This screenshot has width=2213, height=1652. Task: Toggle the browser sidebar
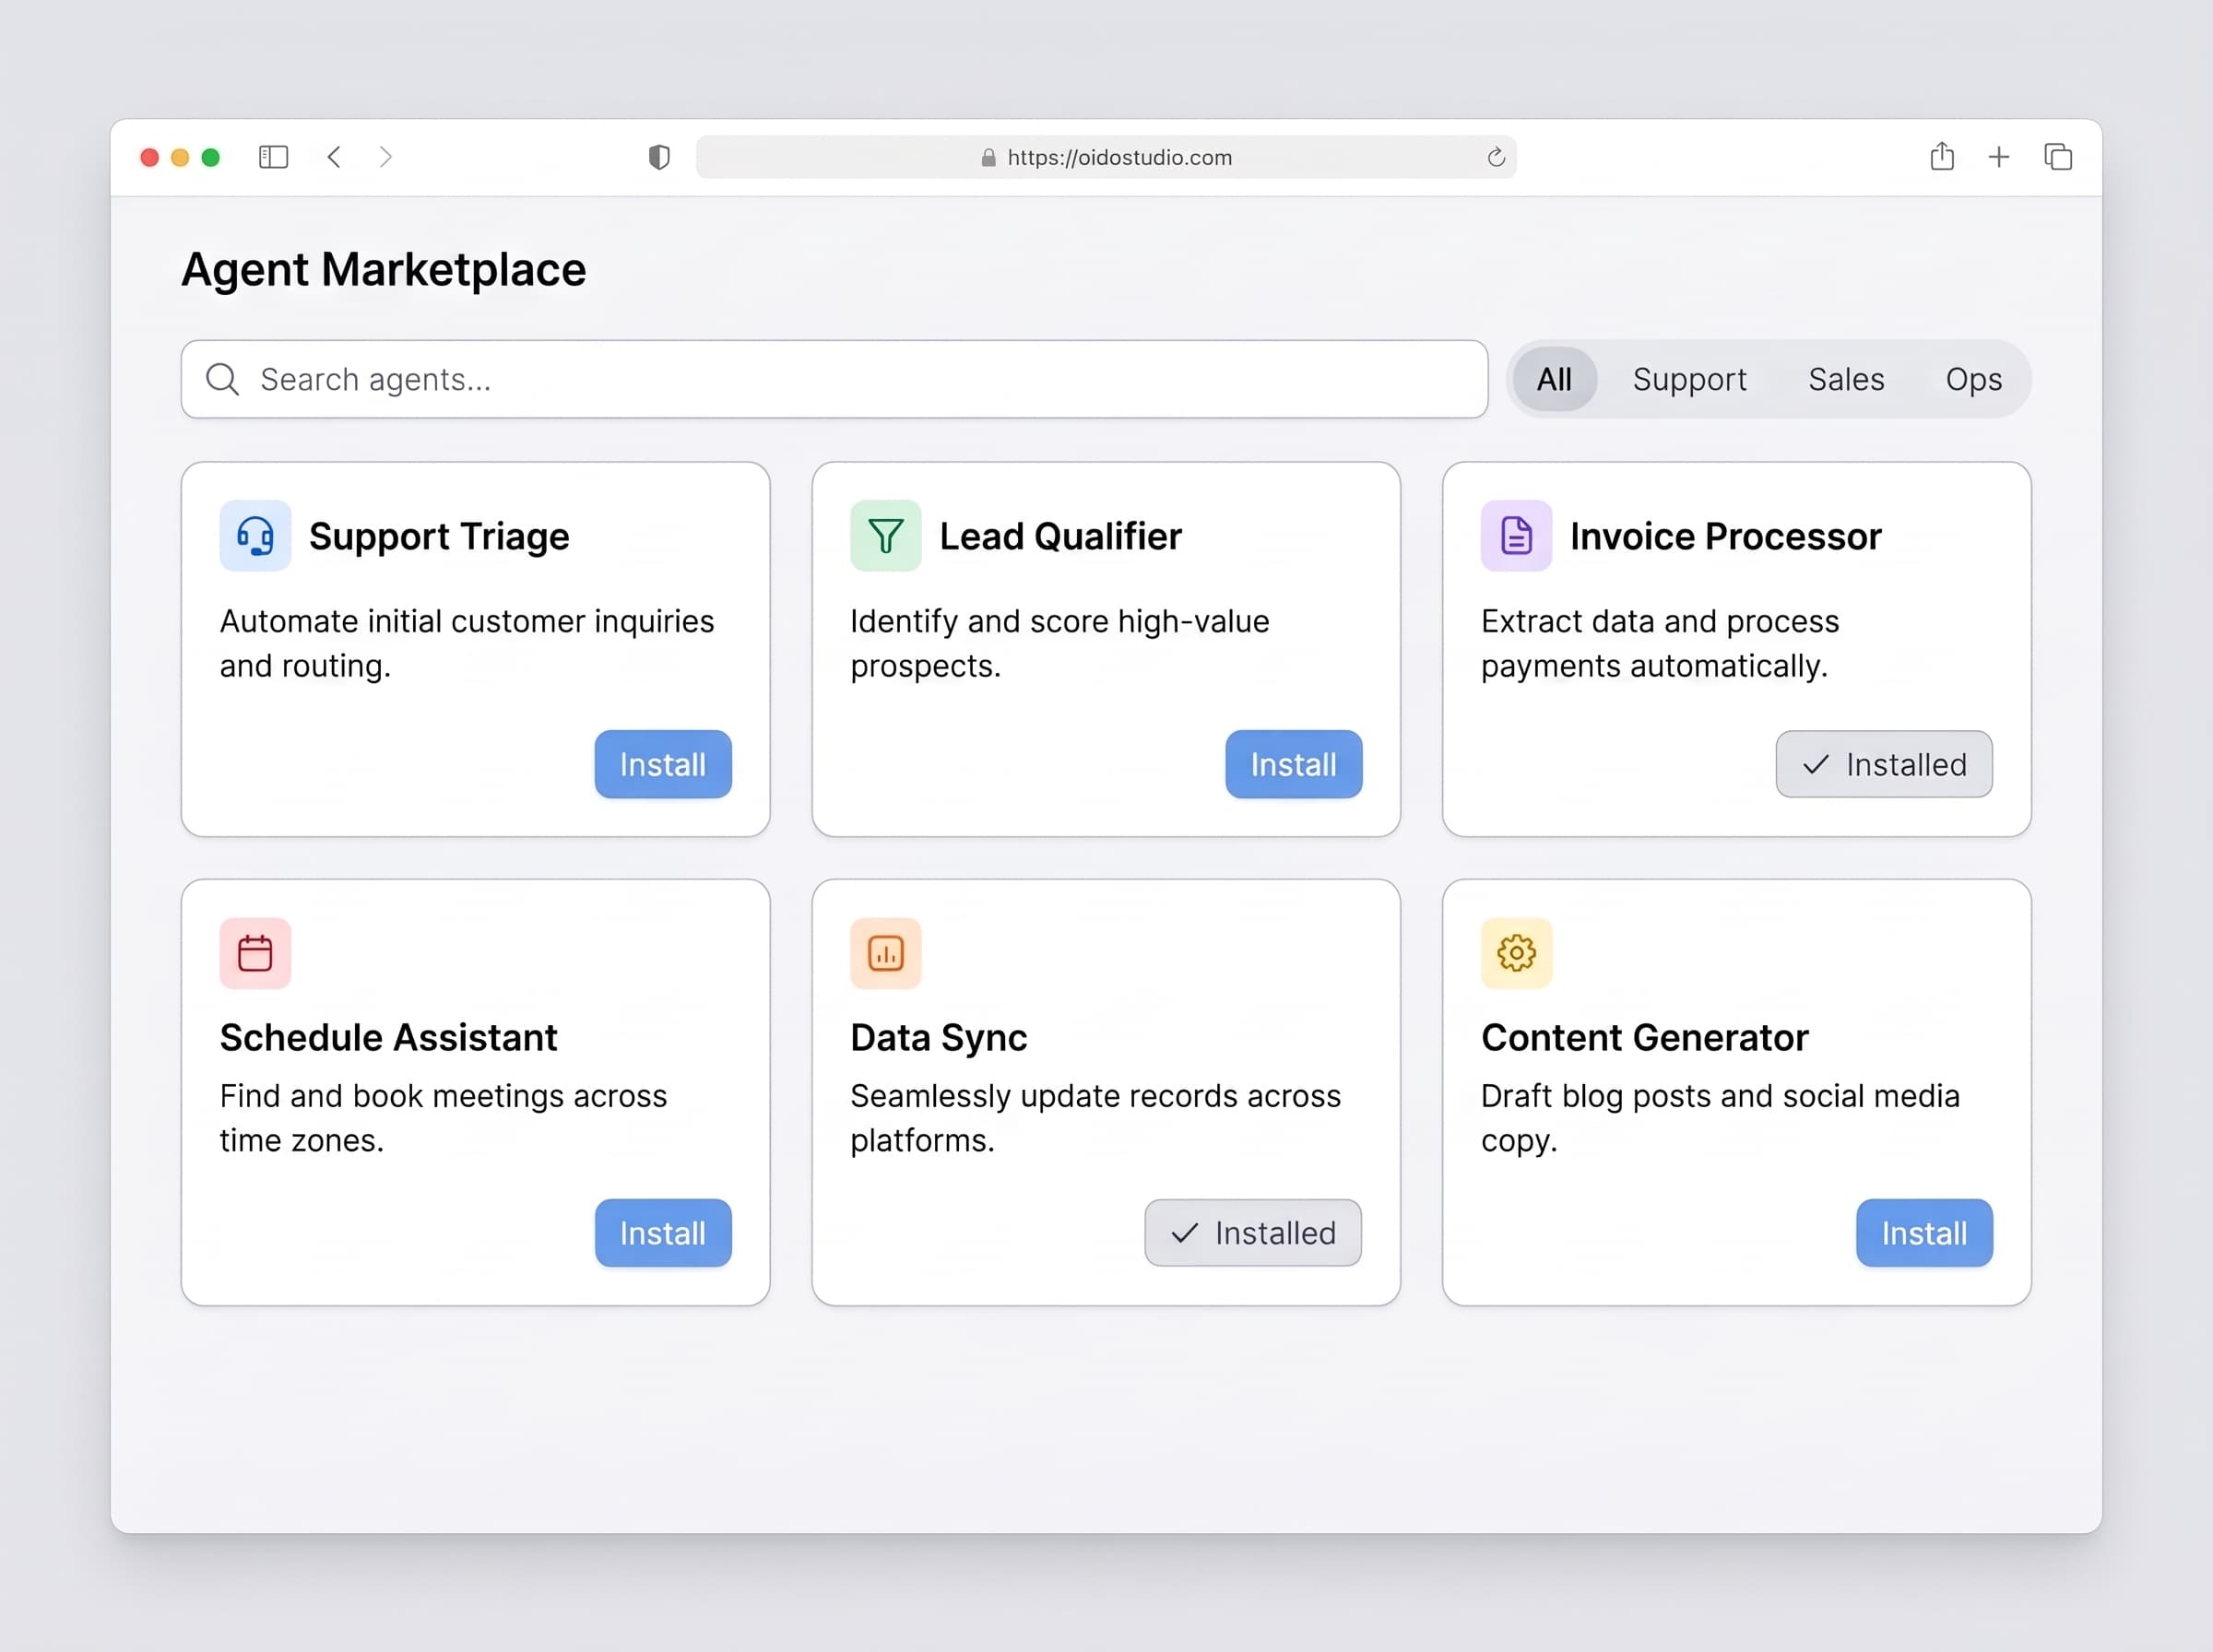point(273,157)
